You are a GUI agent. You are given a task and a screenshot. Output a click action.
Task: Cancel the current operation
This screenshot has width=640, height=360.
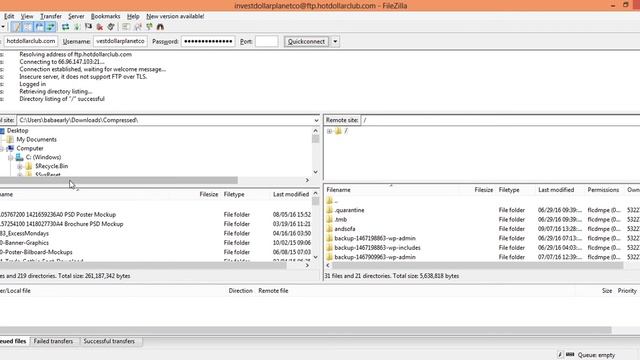coord(88,27)
